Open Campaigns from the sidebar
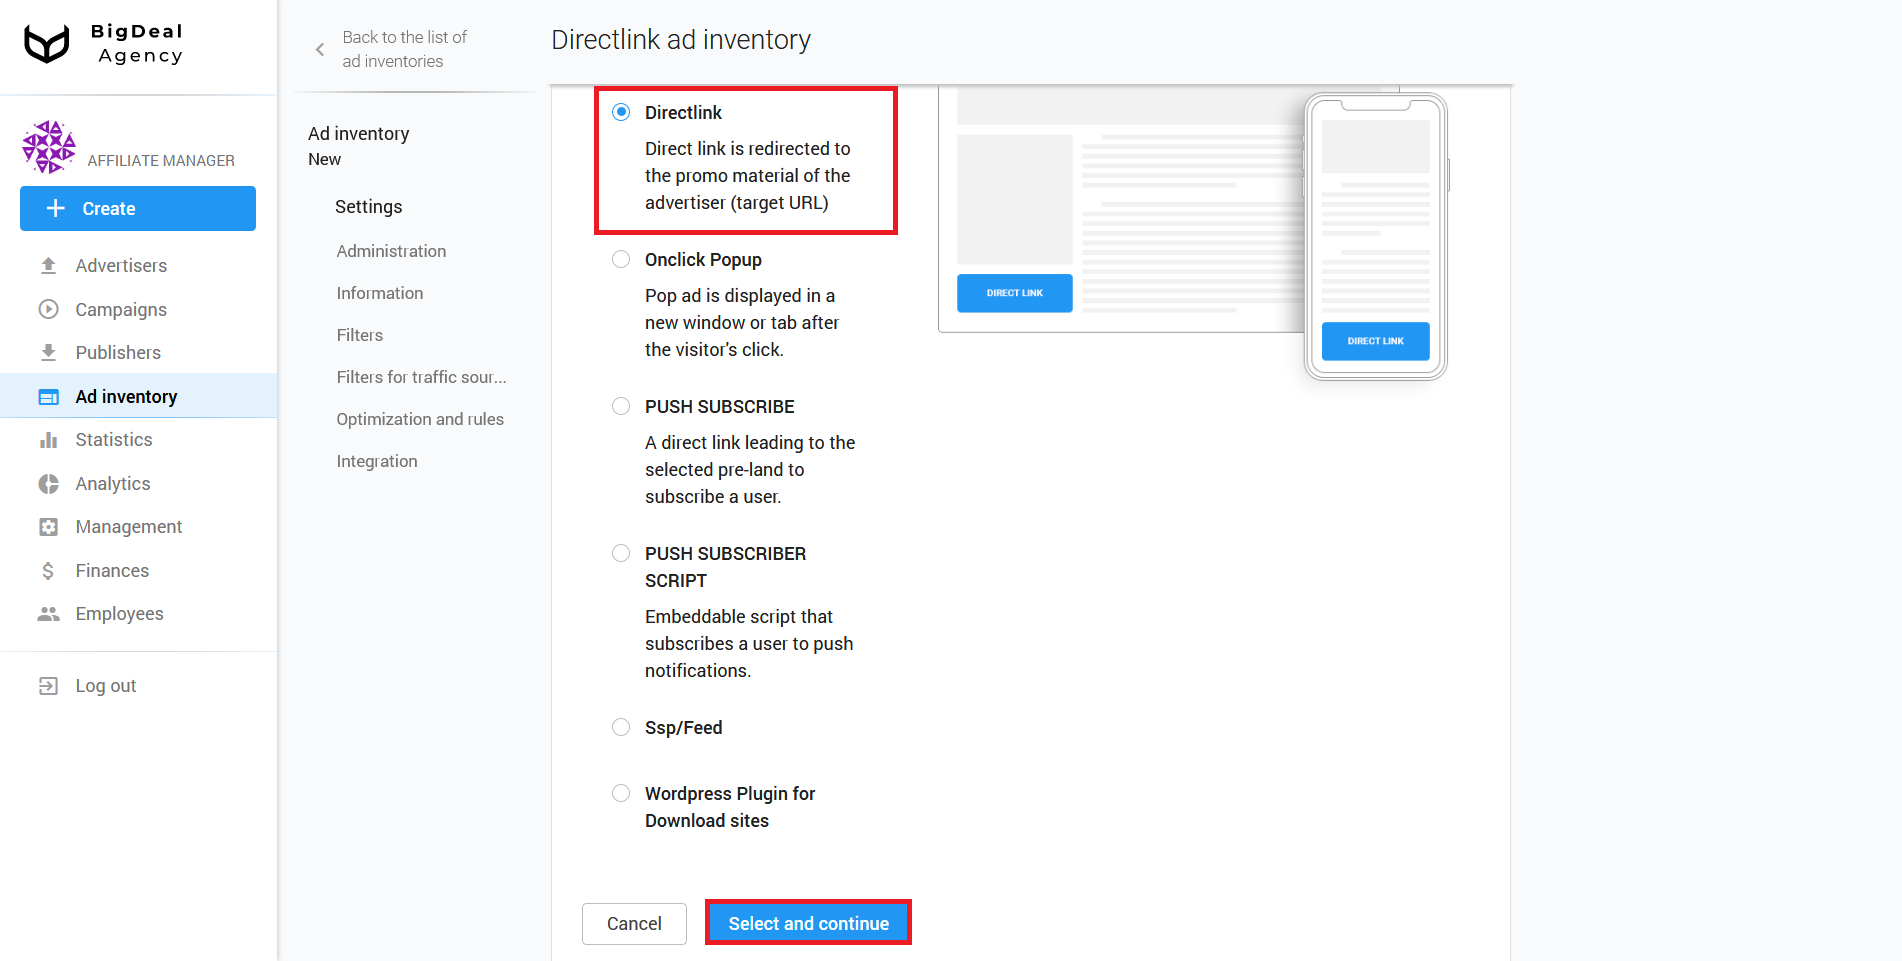The width and height of the screenshot is (1902, 961). point(47,309)
